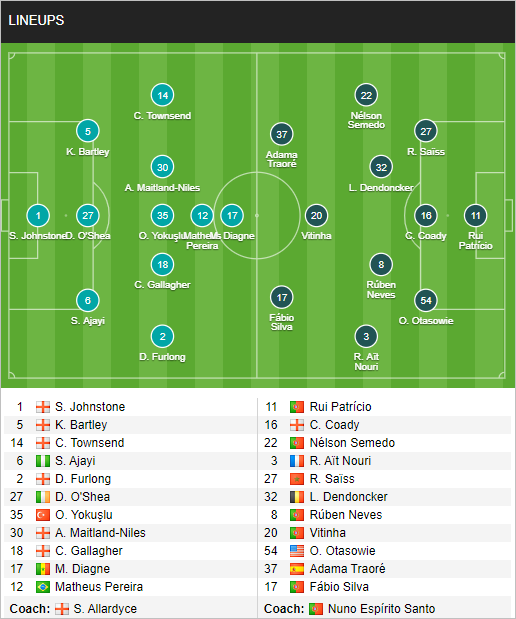Click Vitinha's number 20 circle on pitch

coord(316,216)
